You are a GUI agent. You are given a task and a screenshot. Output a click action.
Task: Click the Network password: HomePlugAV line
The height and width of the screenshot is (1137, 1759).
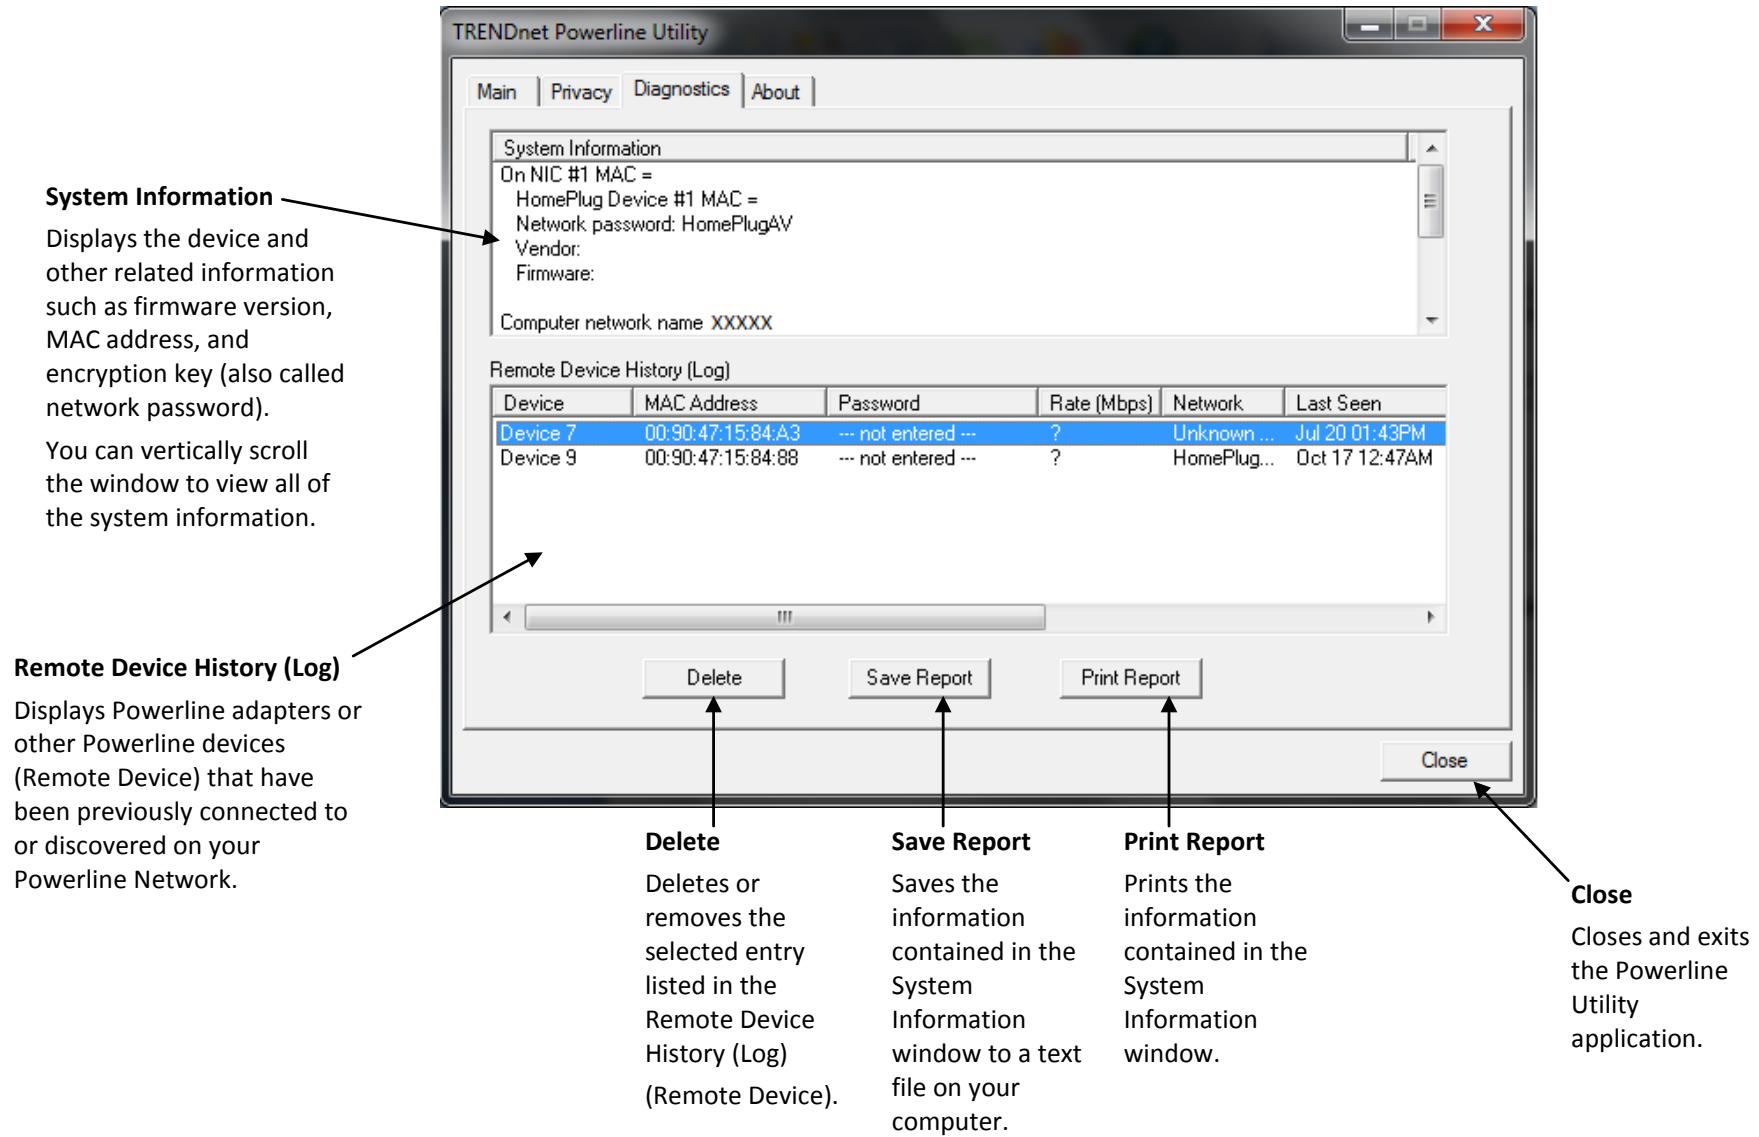tap(654, 224)
